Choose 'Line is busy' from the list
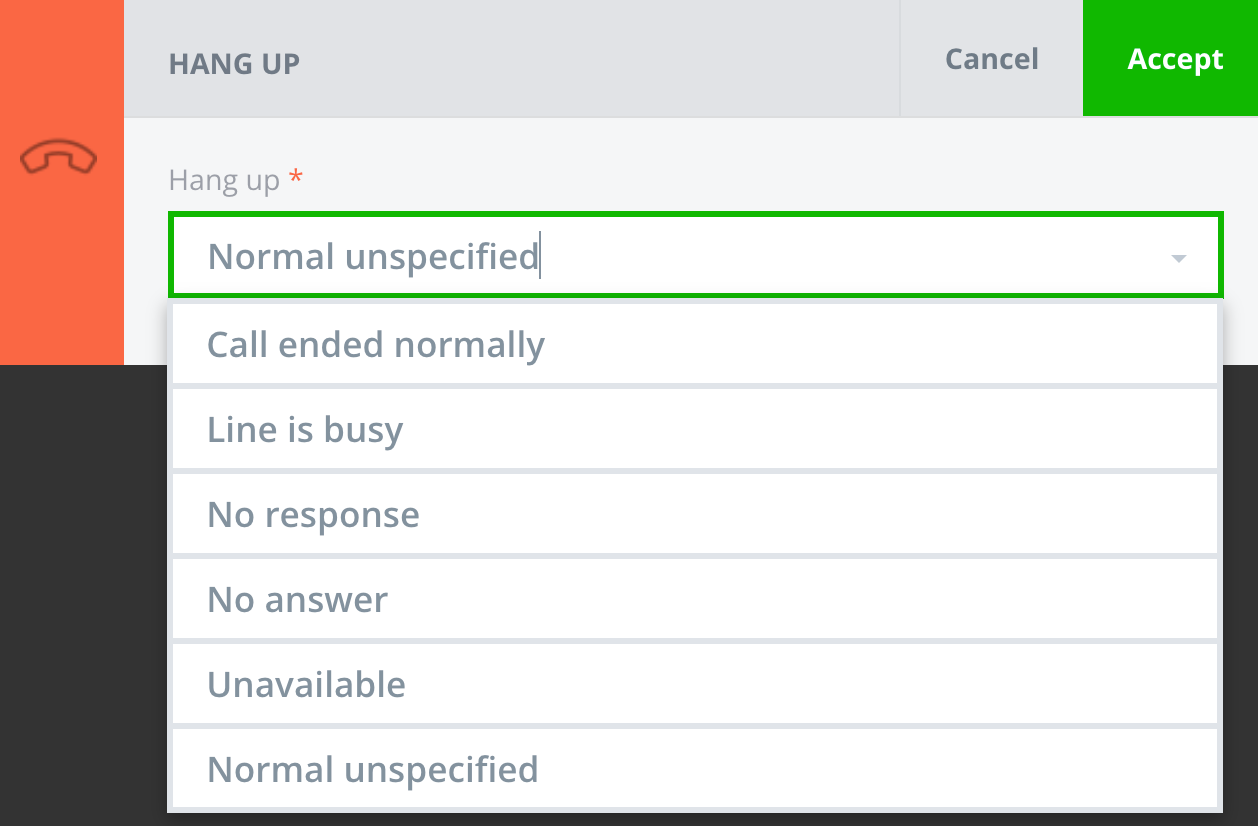Viewport: 1258px width, 826px height. tap(305, 430)
